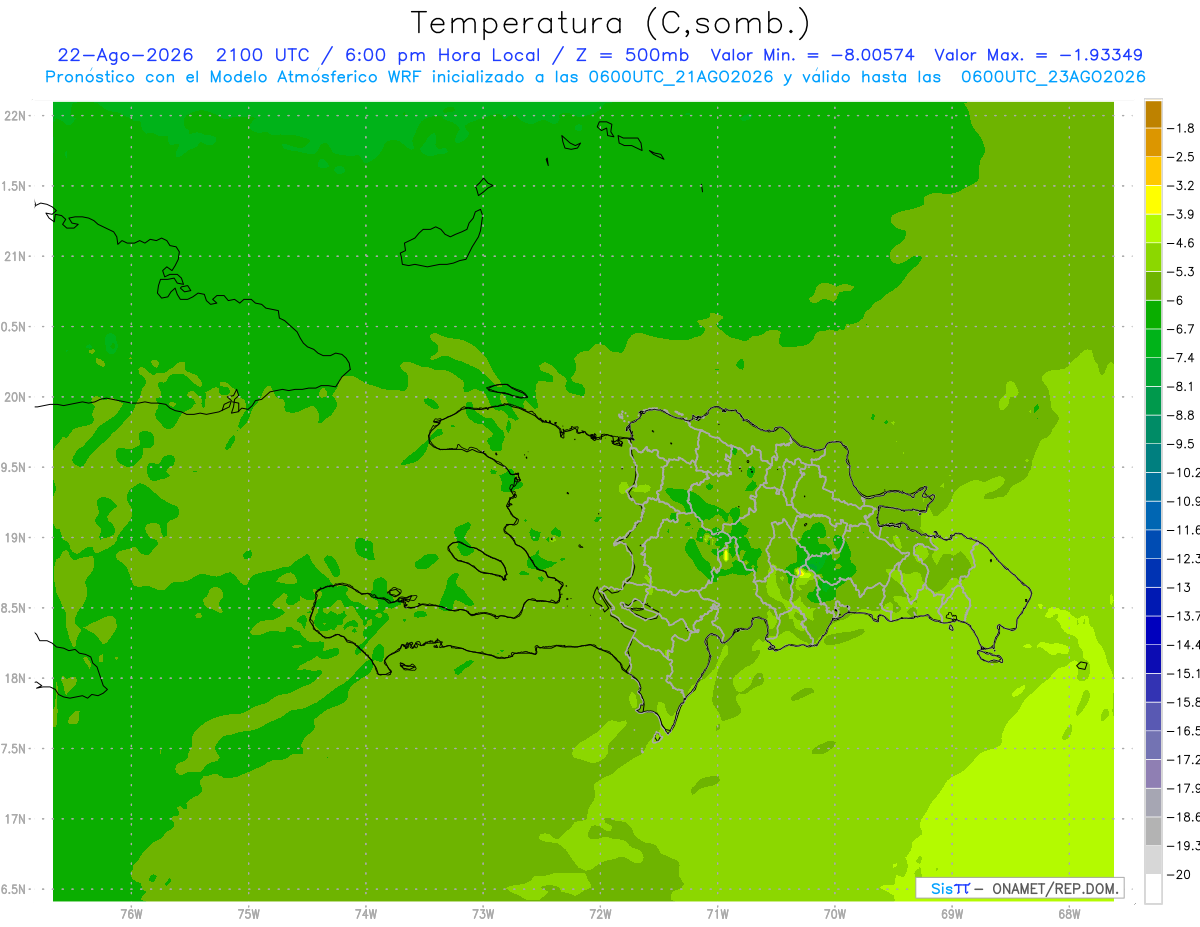Pick the dark blue swatch between -13.7 and -14.4
This screenshot has height=927, width=1200.
pos(1153,630)
